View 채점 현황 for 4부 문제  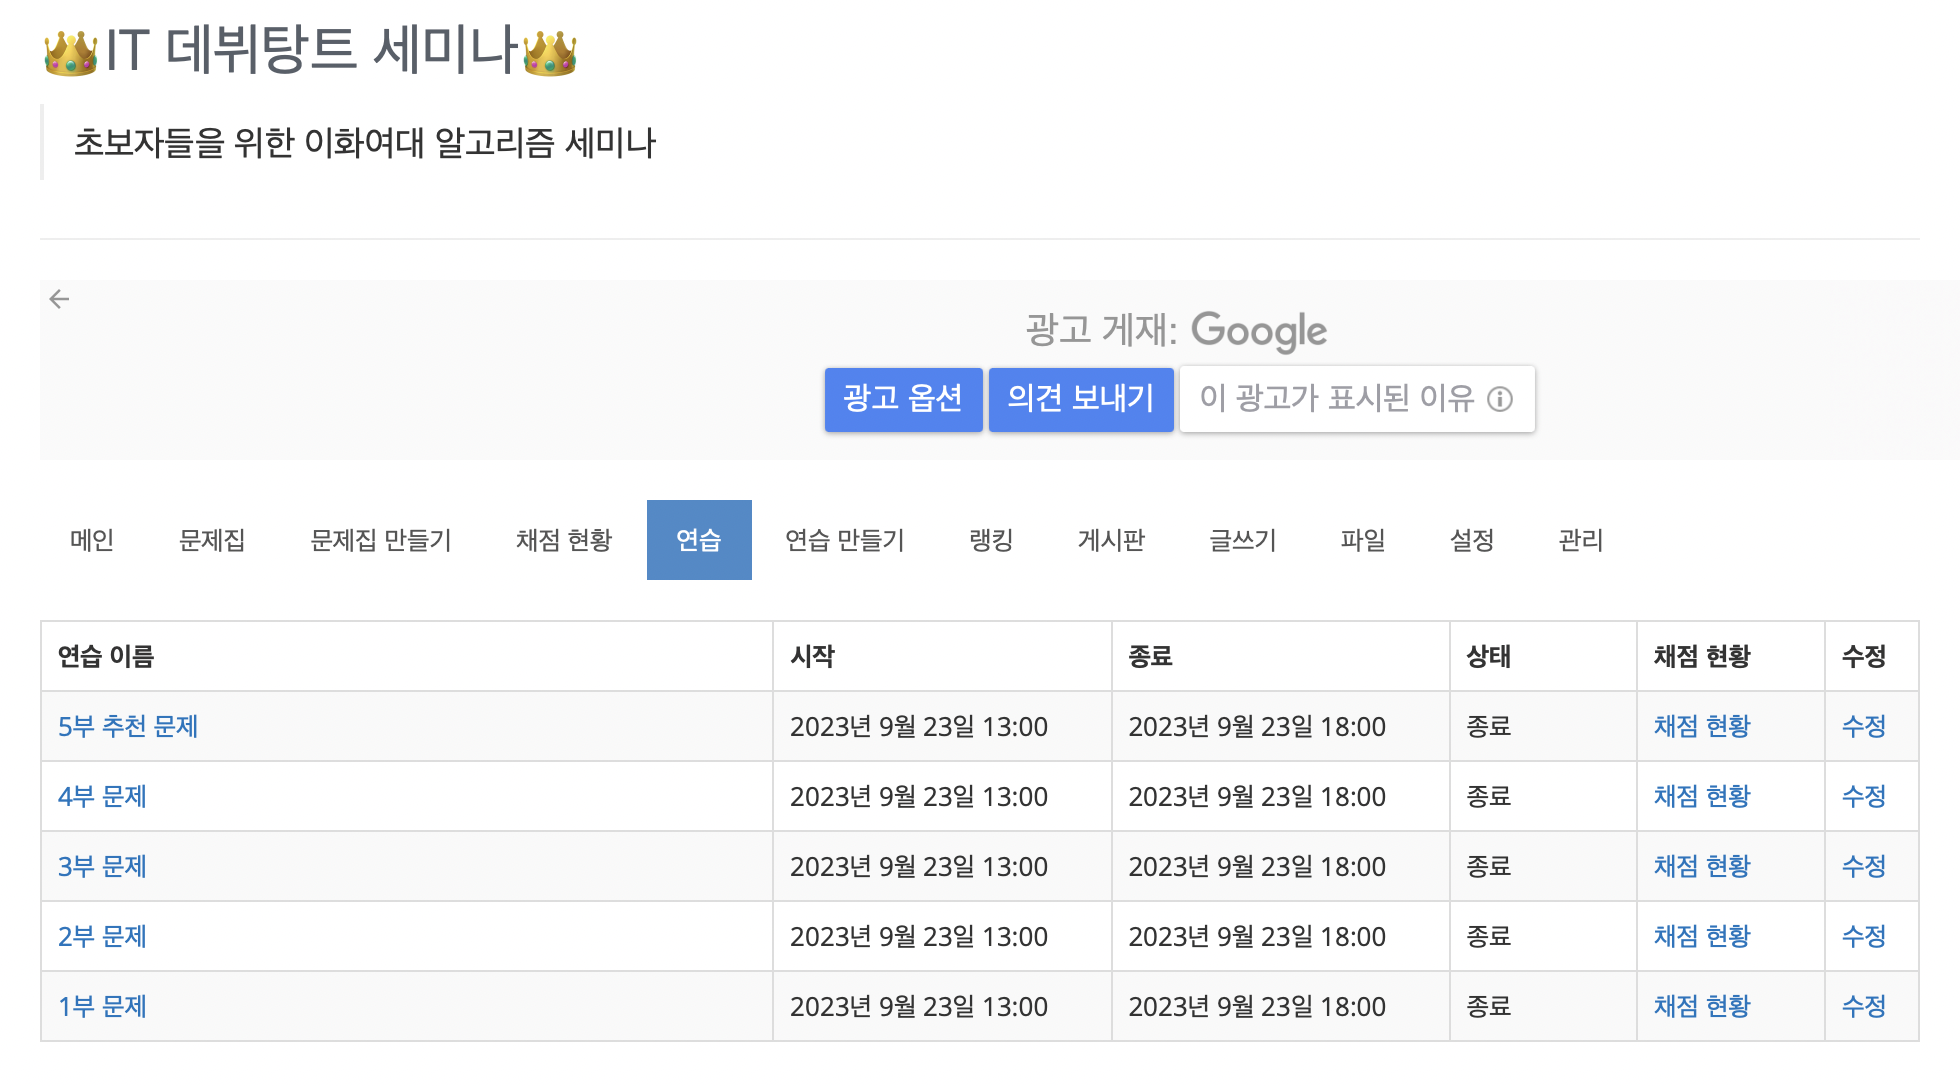[x=1701, y=796]
